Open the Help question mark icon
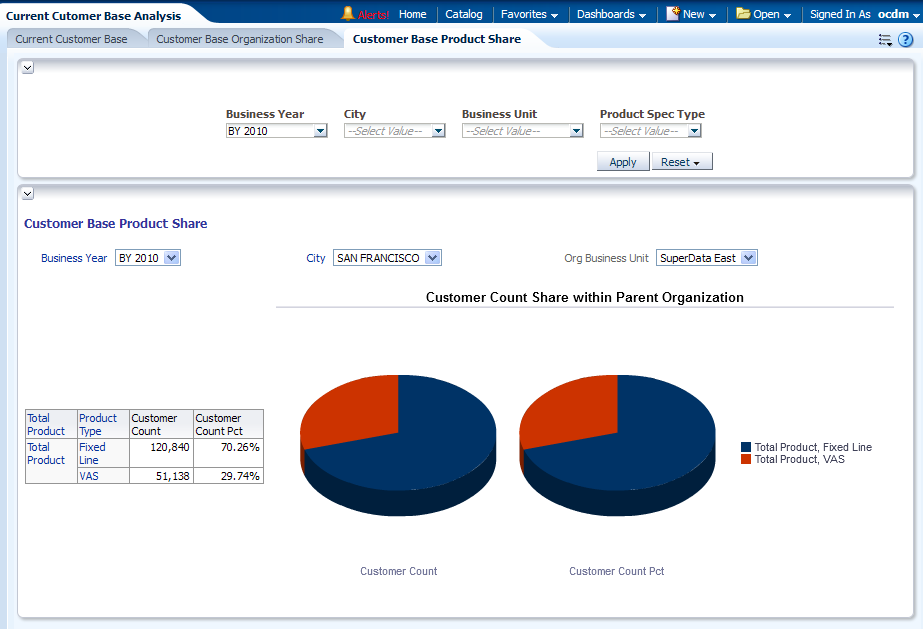The width and height of the screenshot is (923, 629). [x=905, y=40]
